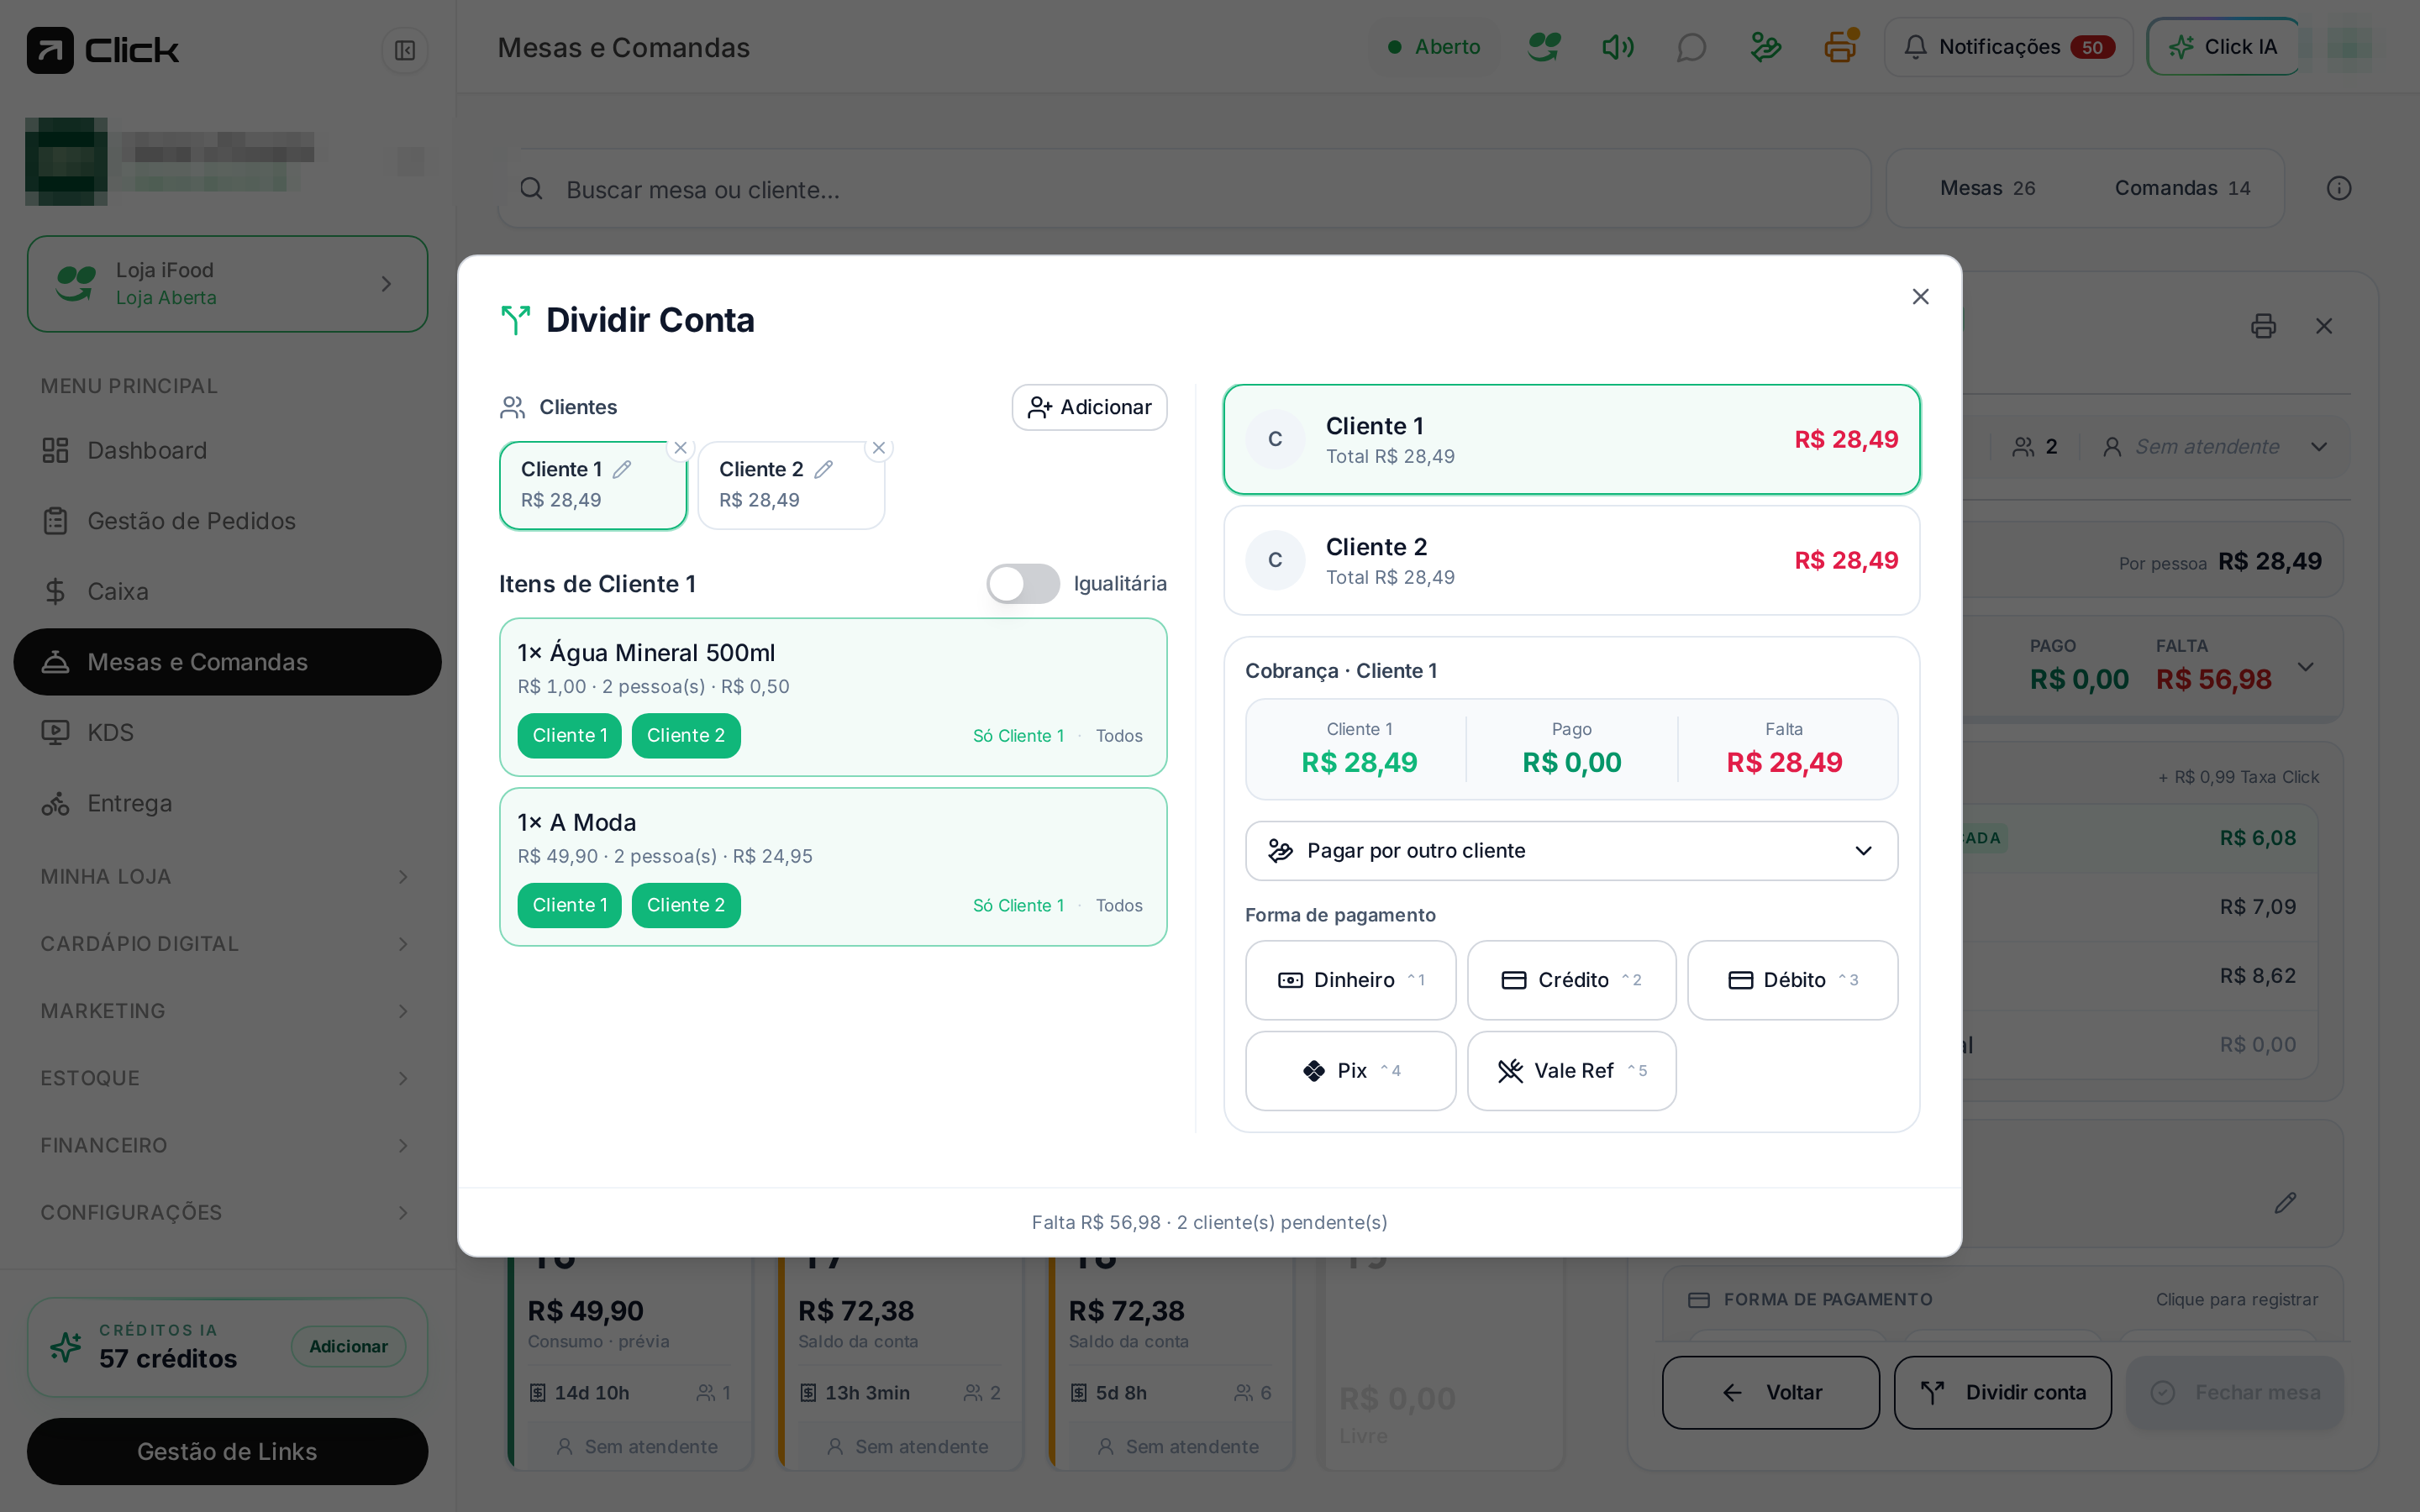Switch to the Comandas tab

click(x=2182, y=188)
